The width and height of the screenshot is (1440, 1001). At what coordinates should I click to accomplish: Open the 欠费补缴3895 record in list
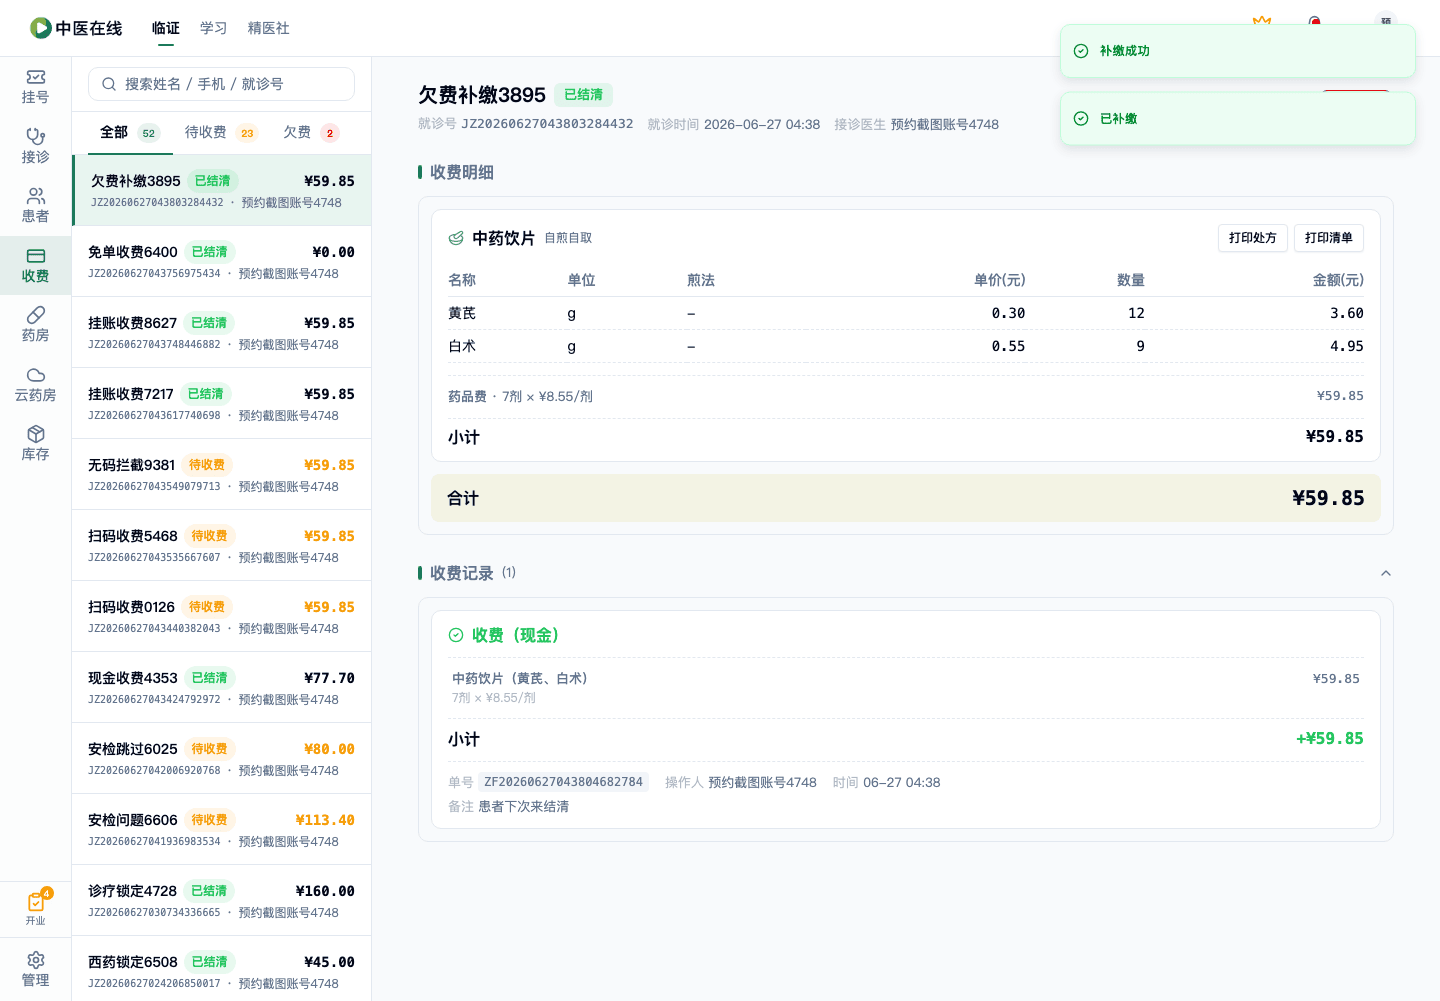pos(222,190)
